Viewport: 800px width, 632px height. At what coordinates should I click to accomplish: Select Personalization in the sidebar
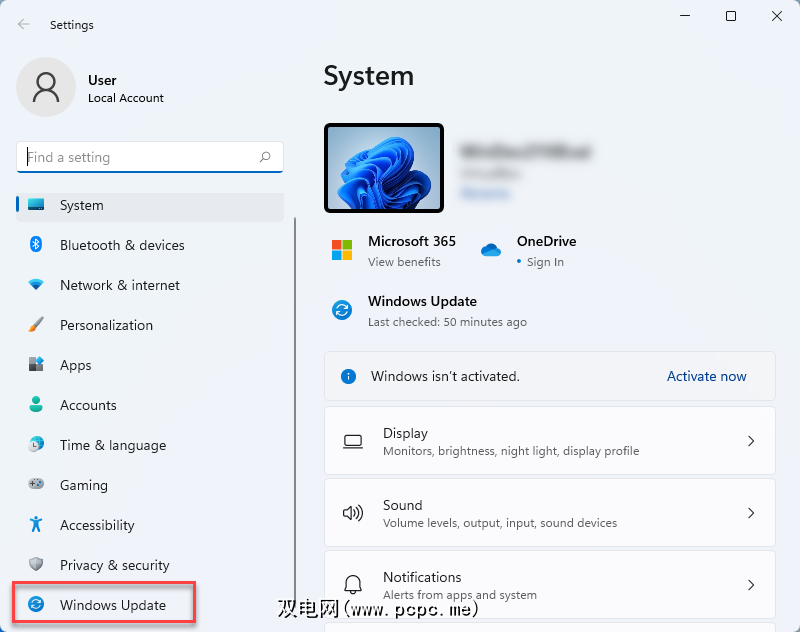150,325
